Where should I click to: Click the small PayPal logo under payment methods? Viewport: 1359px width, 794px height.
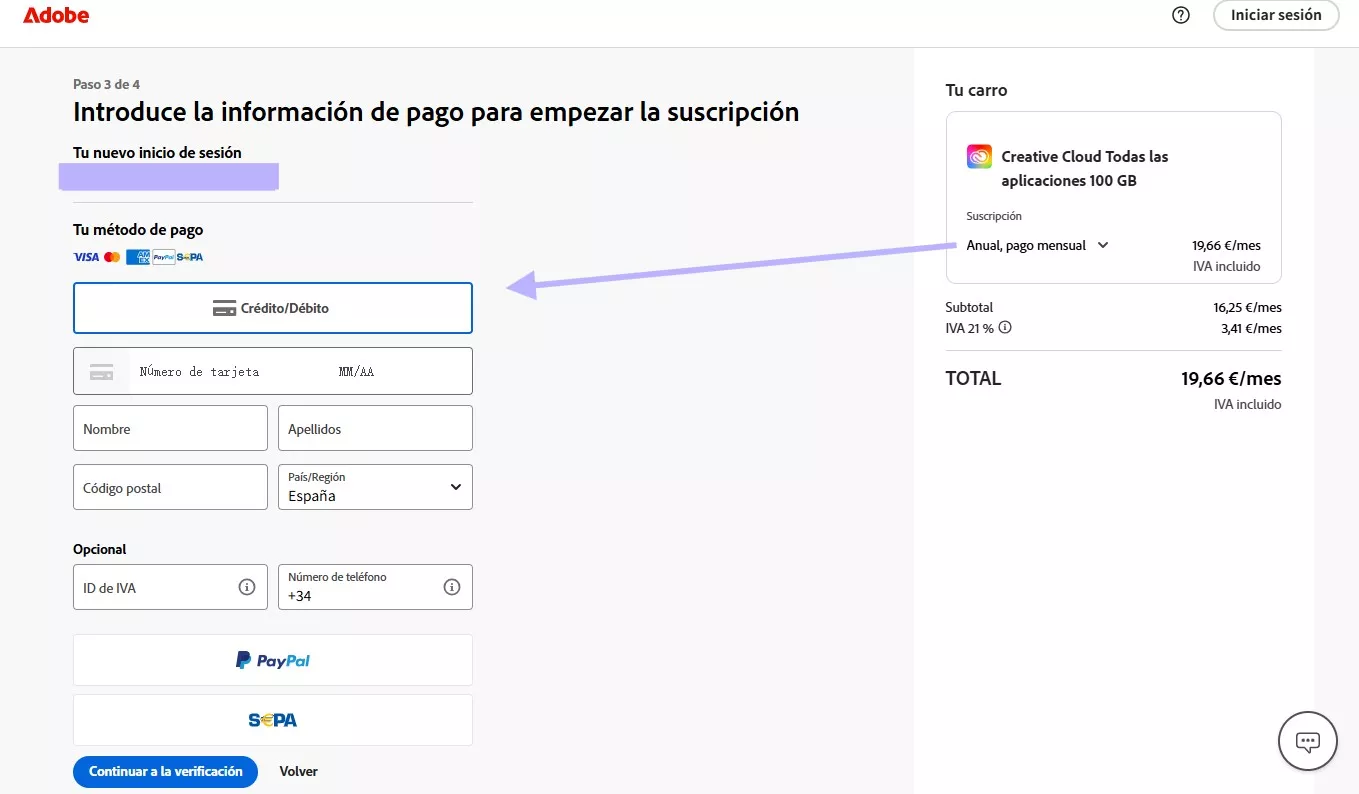164,257
